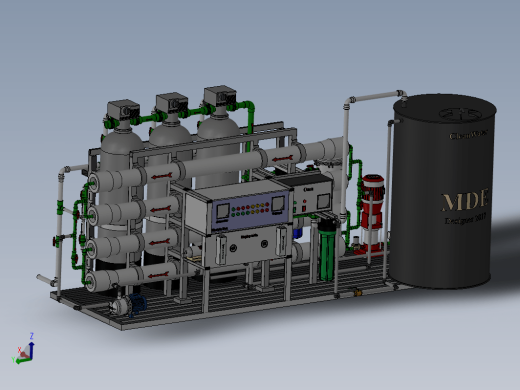Image resolution: width=520 pixels, height=390 pixels.
Task: Select the black cylindrical storage tank
Action: pos(443,191)
